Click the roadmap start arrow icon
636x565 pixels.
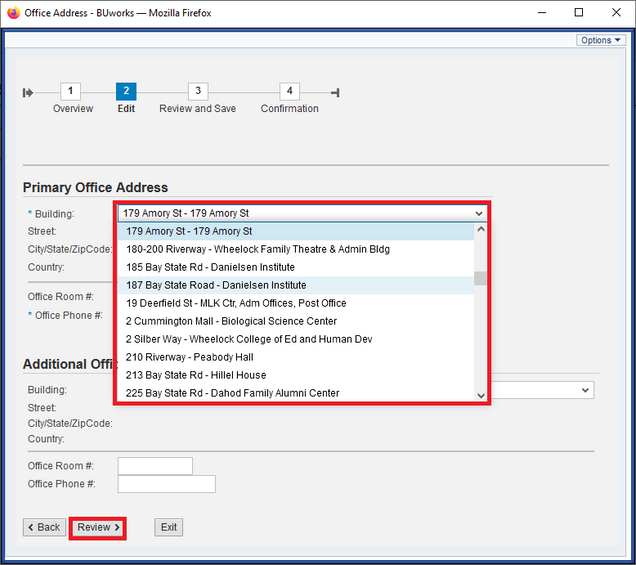(28, 93)
